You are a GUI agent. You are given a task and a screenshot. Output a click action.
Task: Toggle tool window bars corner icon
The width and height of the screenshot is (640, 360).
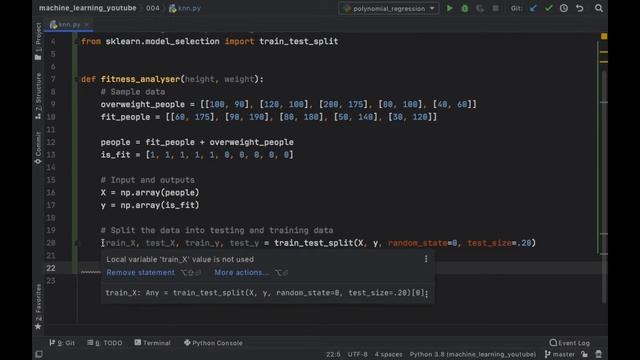click(39, 354)
